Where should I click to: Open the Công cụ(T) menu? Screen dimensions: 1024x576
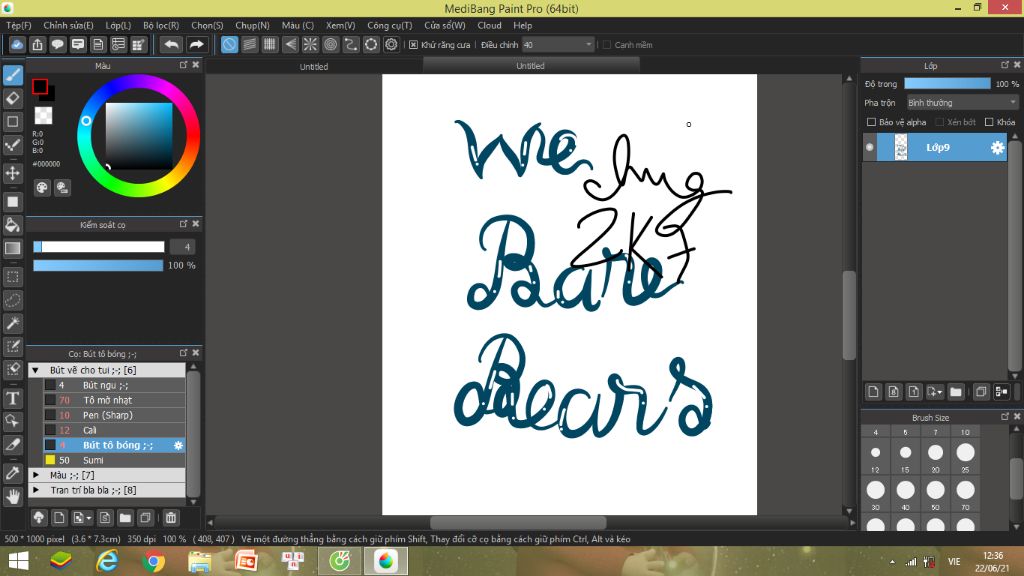[389, 25]
